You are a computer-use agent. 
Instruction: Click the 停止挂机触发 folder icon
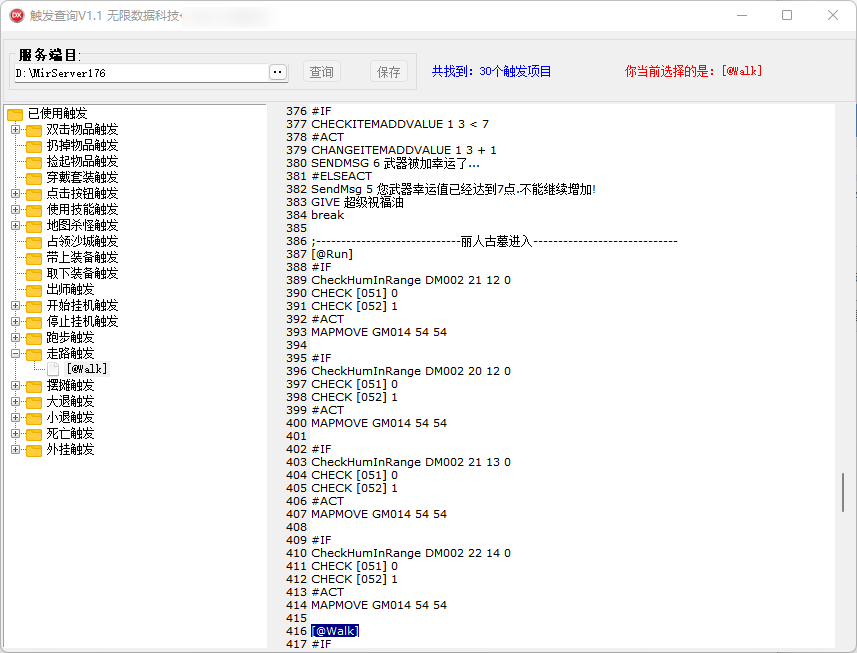click(34, 322)
